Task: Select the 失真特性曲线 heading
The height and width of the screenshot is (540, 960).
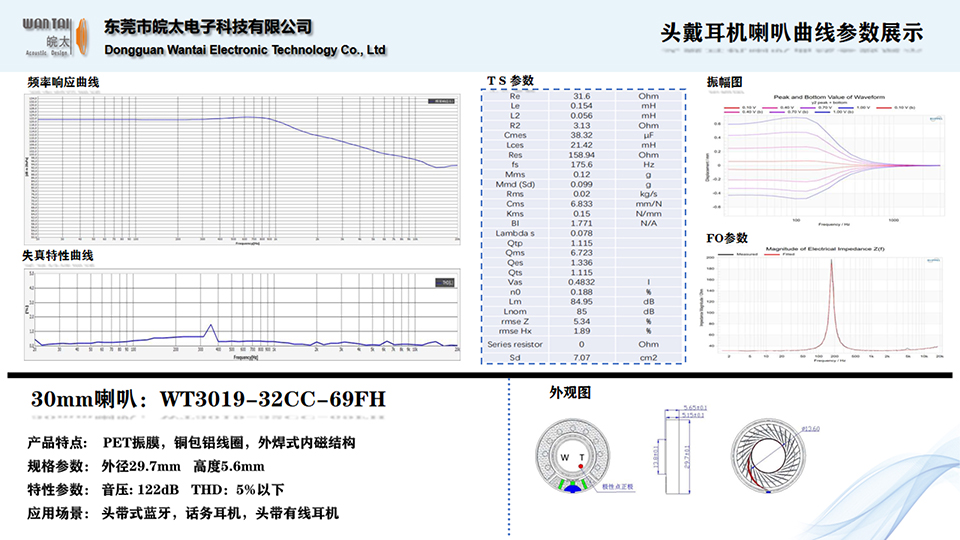Action: click(x=58, y=255)
